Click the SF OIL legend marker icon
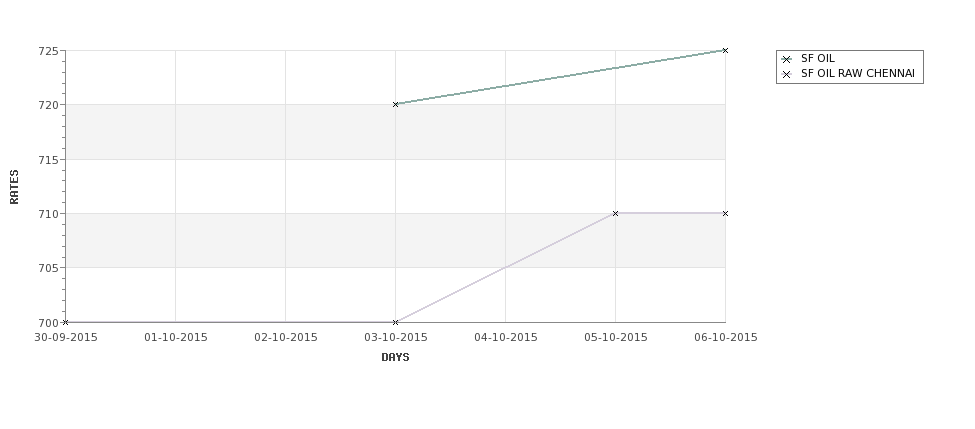 tap(787, 59)
